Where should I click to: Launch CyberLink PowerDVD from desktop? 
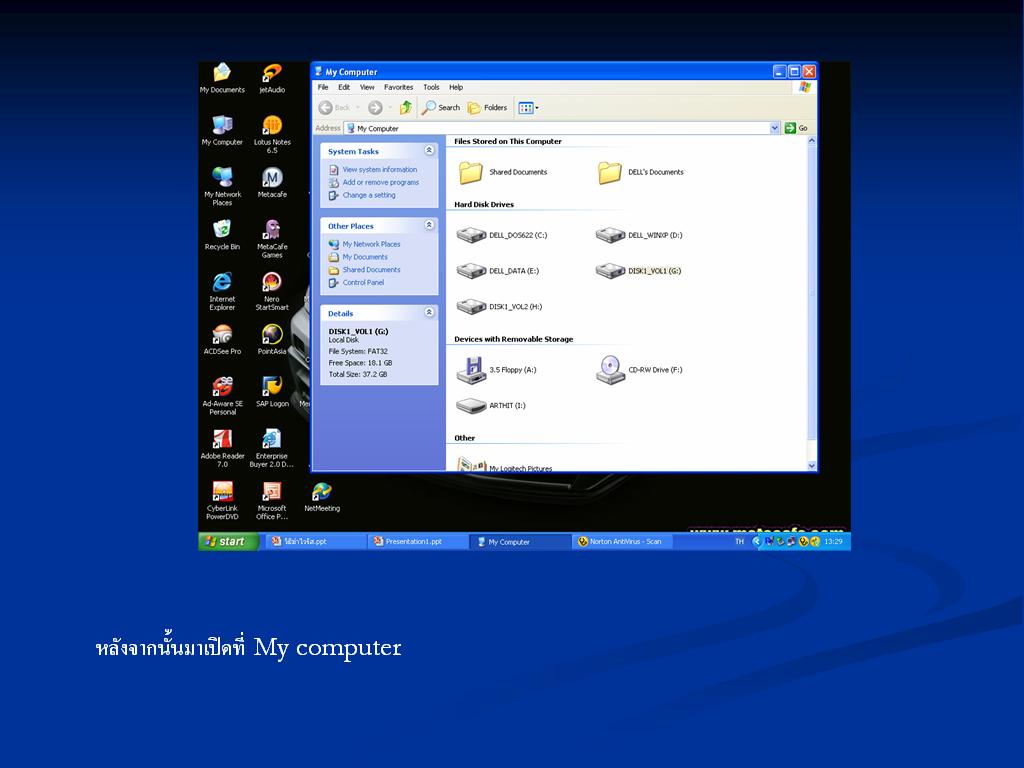click(222, 500)
